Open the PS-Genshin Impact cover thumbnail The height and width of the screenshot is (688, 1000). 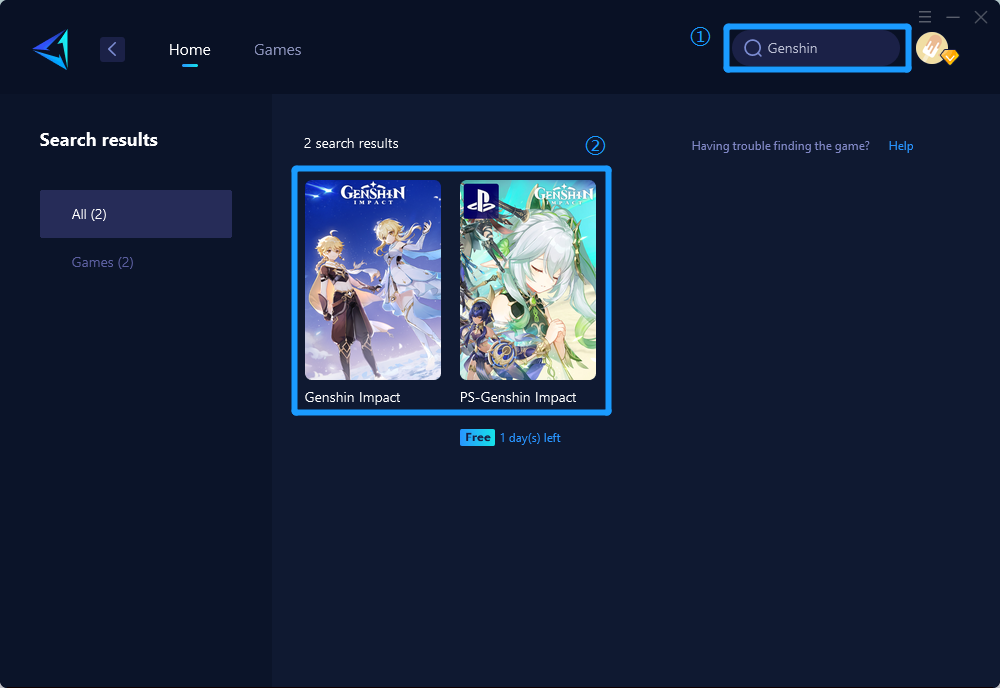tap(528, 280)
